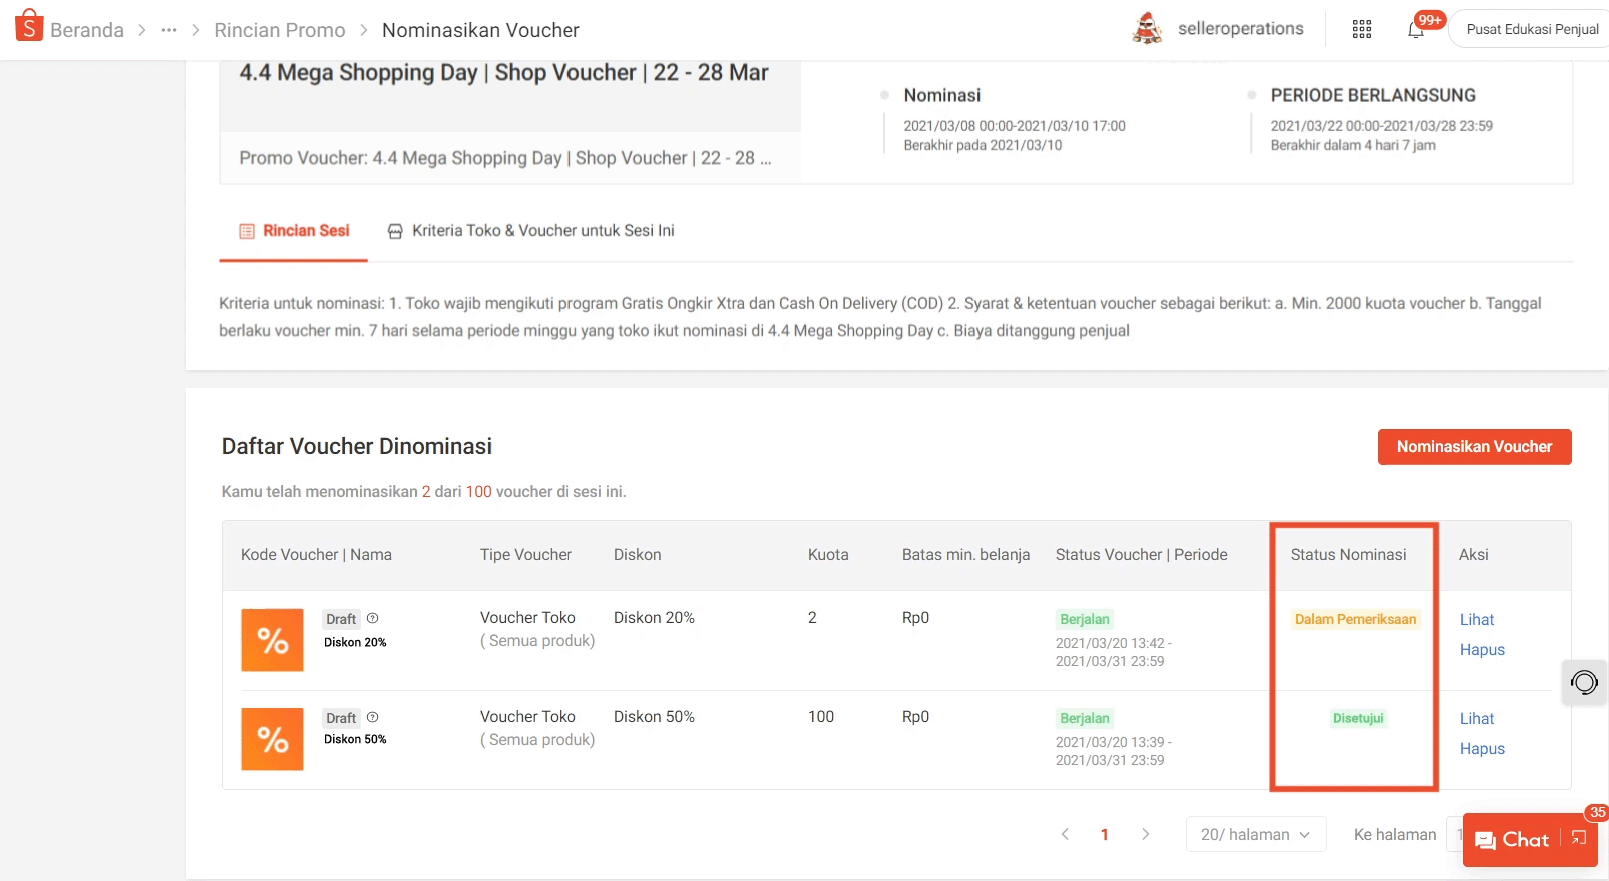Click the Shopee logo icon
The width and height of the screenshot is (1609, 881).
coord(29,27)
